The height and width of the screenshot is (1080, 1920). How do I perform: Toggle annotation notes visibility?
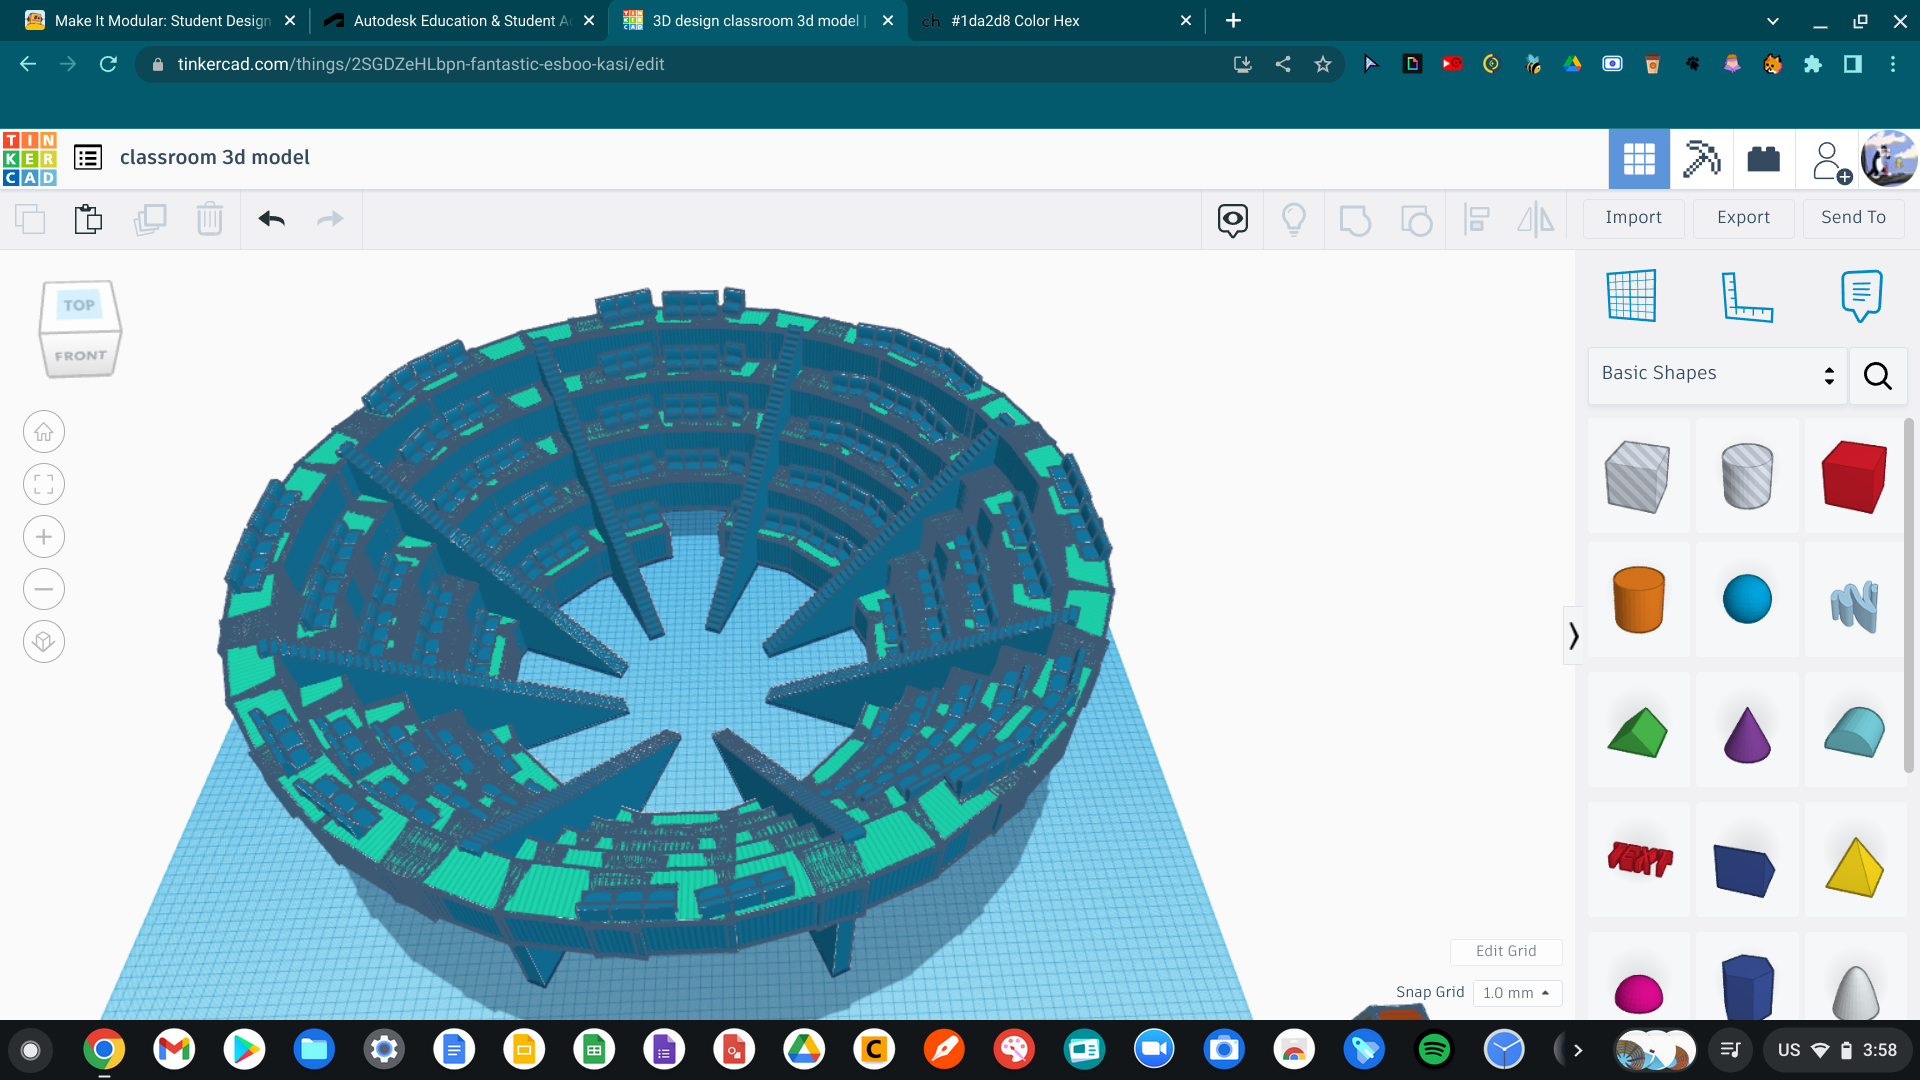[1231, 219]
